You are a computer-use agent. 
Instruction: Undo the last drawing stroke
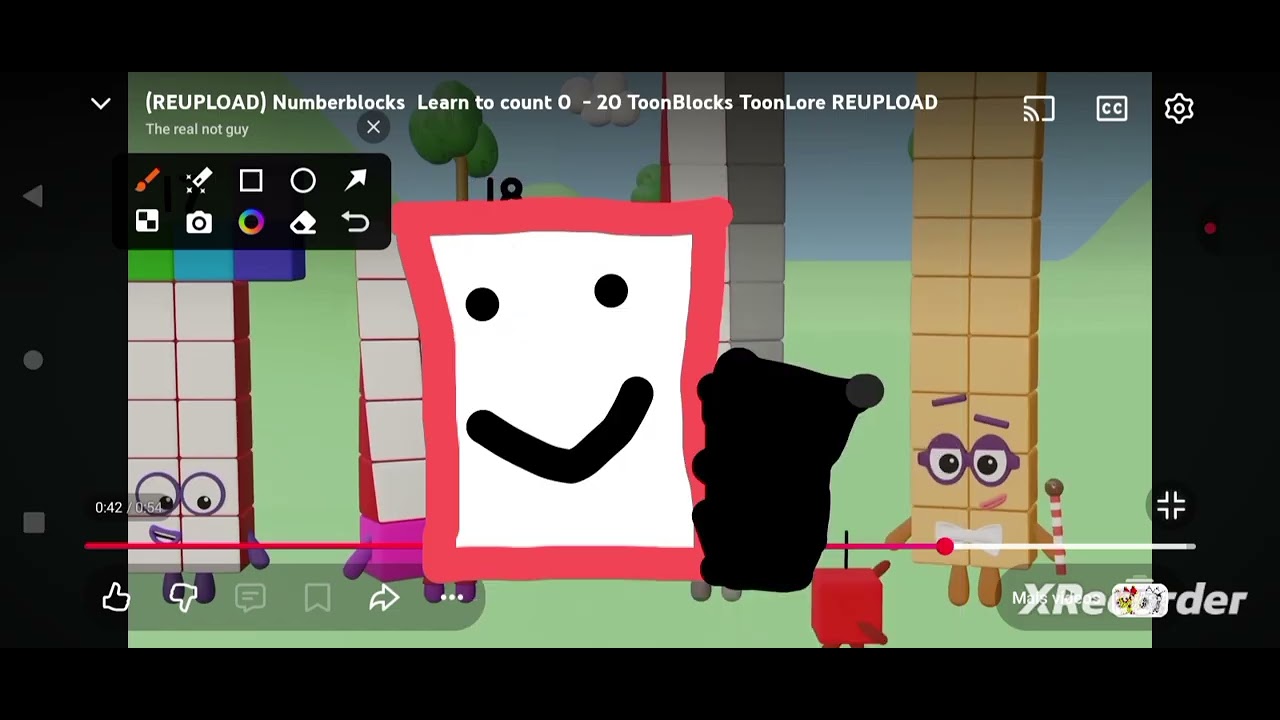[x=356, y=222]
